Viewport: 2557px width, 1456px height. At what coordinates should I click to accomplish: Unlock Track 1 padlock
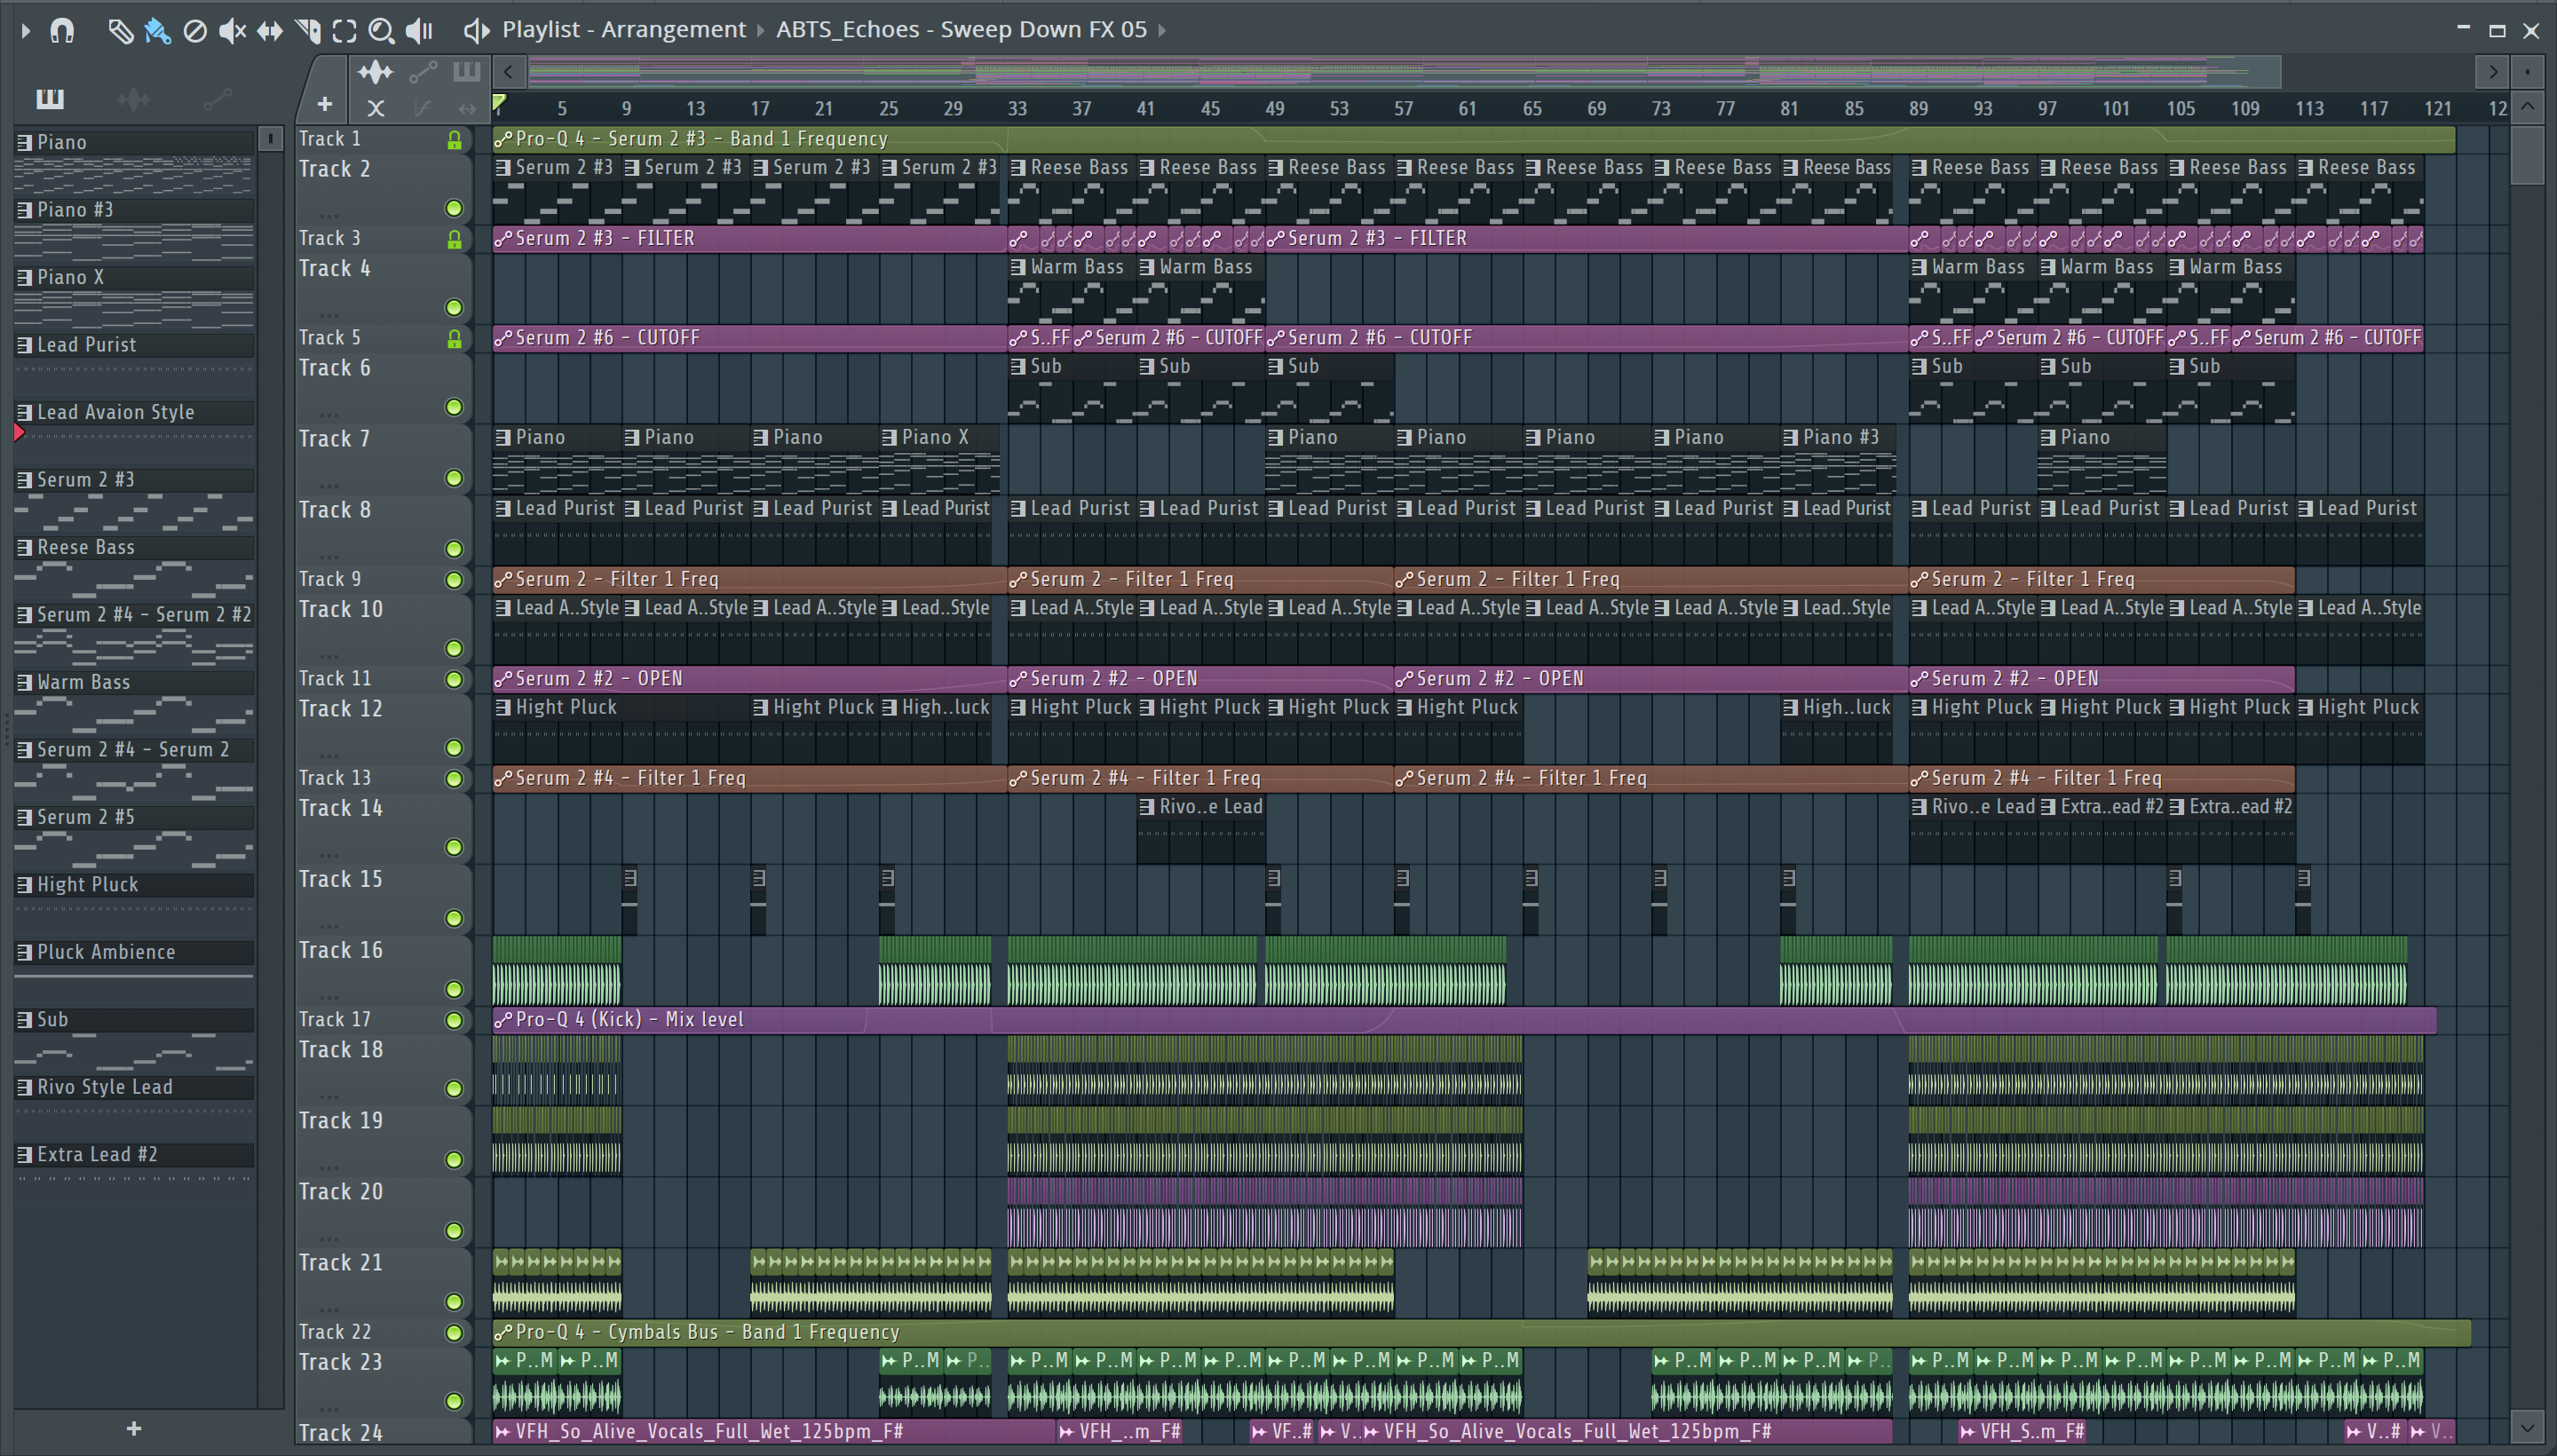454,140
